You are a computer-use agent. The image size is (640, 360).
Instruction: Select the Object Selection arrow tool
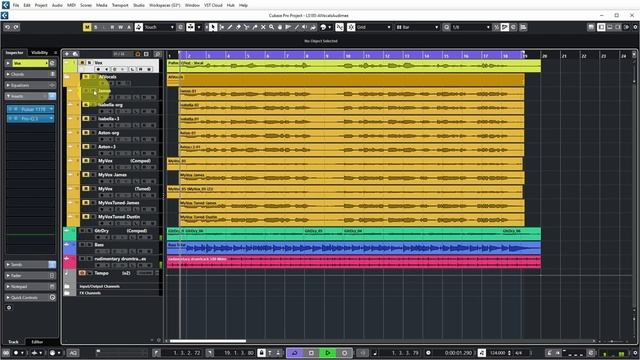coord(213,27)
